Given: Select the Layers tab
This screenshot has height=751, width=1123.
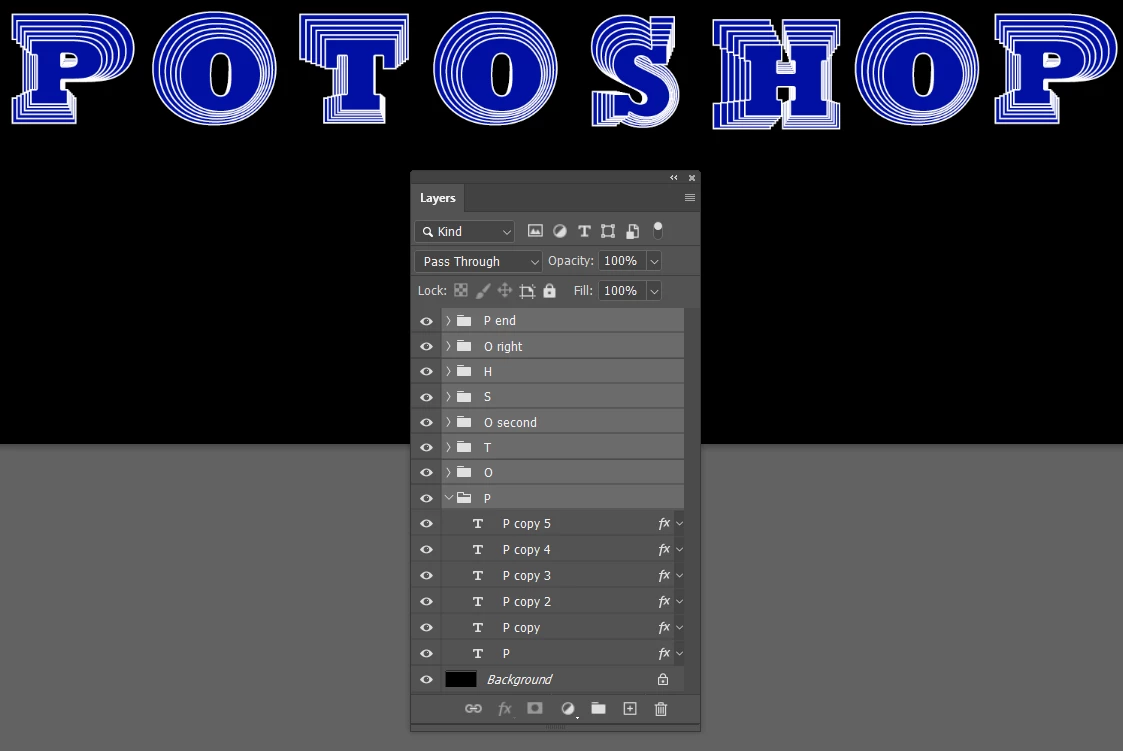Looking at the screenshot, I should (438, 198).
